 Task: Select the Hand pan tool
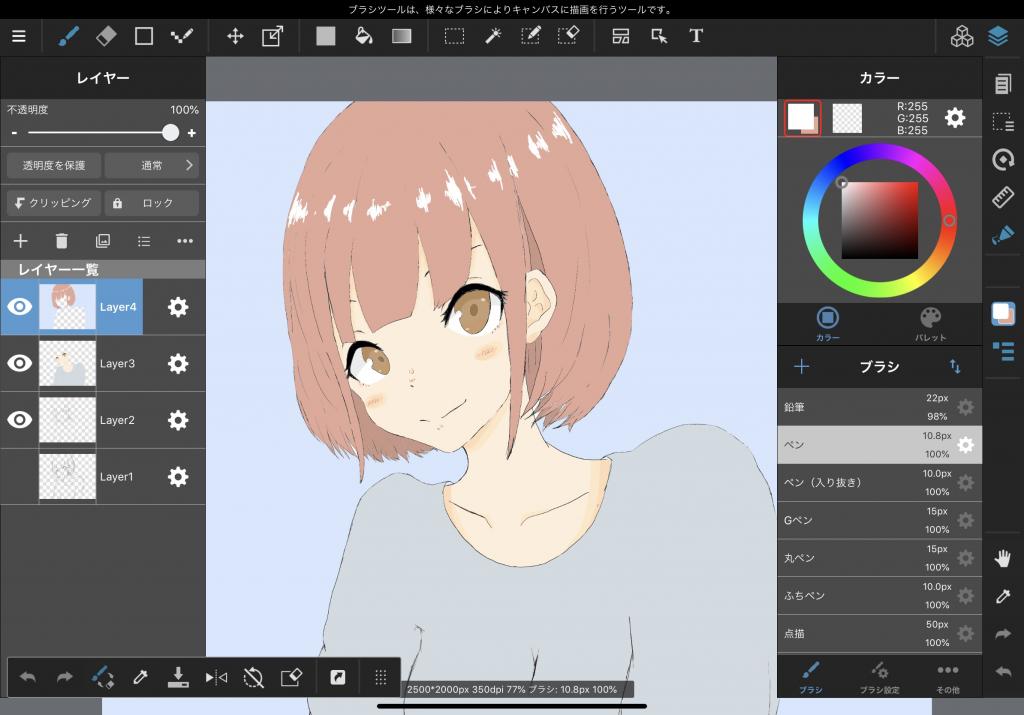(1003, 559)
